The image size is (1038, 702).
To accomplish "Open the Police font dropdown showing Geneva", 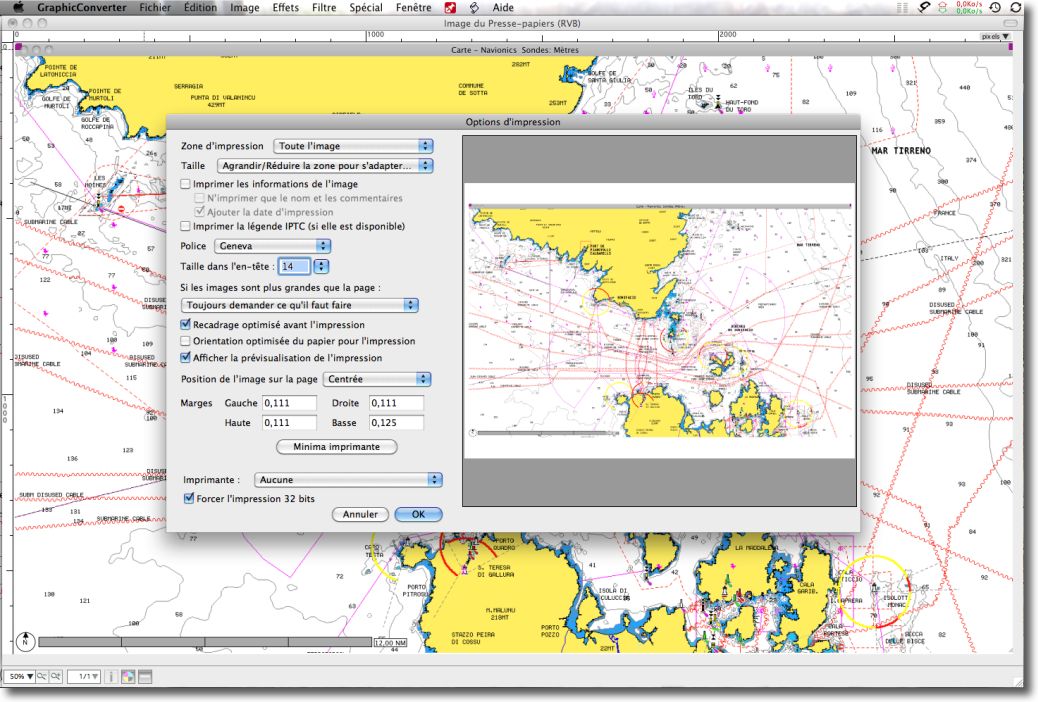I will point(273,246).
